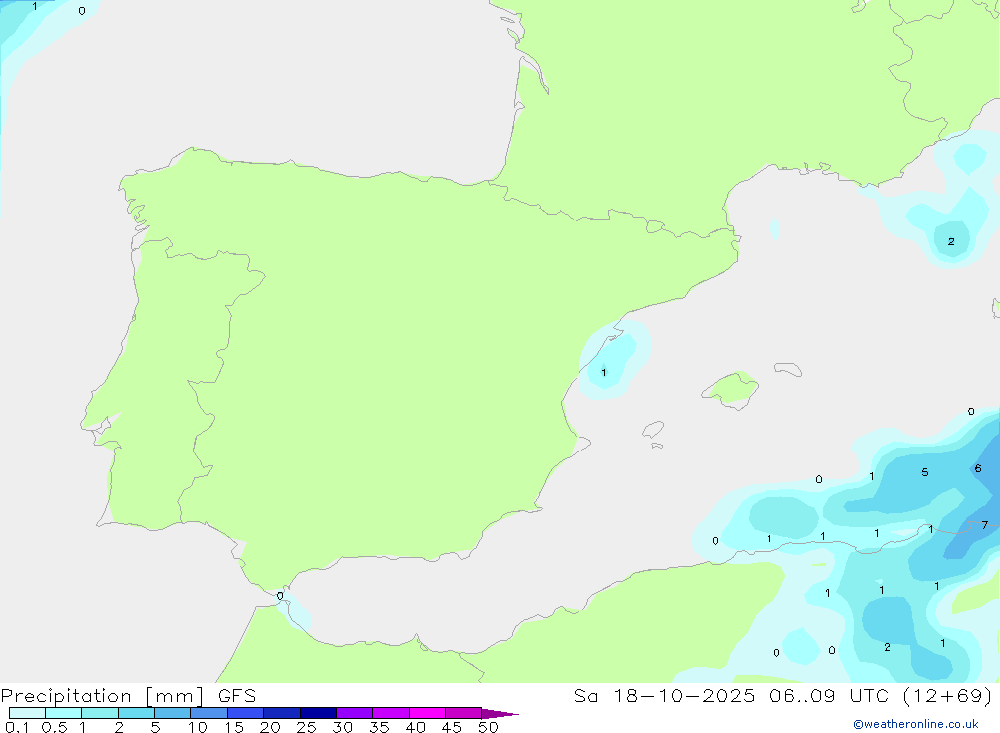The width and height of the screenshot is (1000, 733).
Task: Click the '10' legend scale label
Action: (198, 727)
